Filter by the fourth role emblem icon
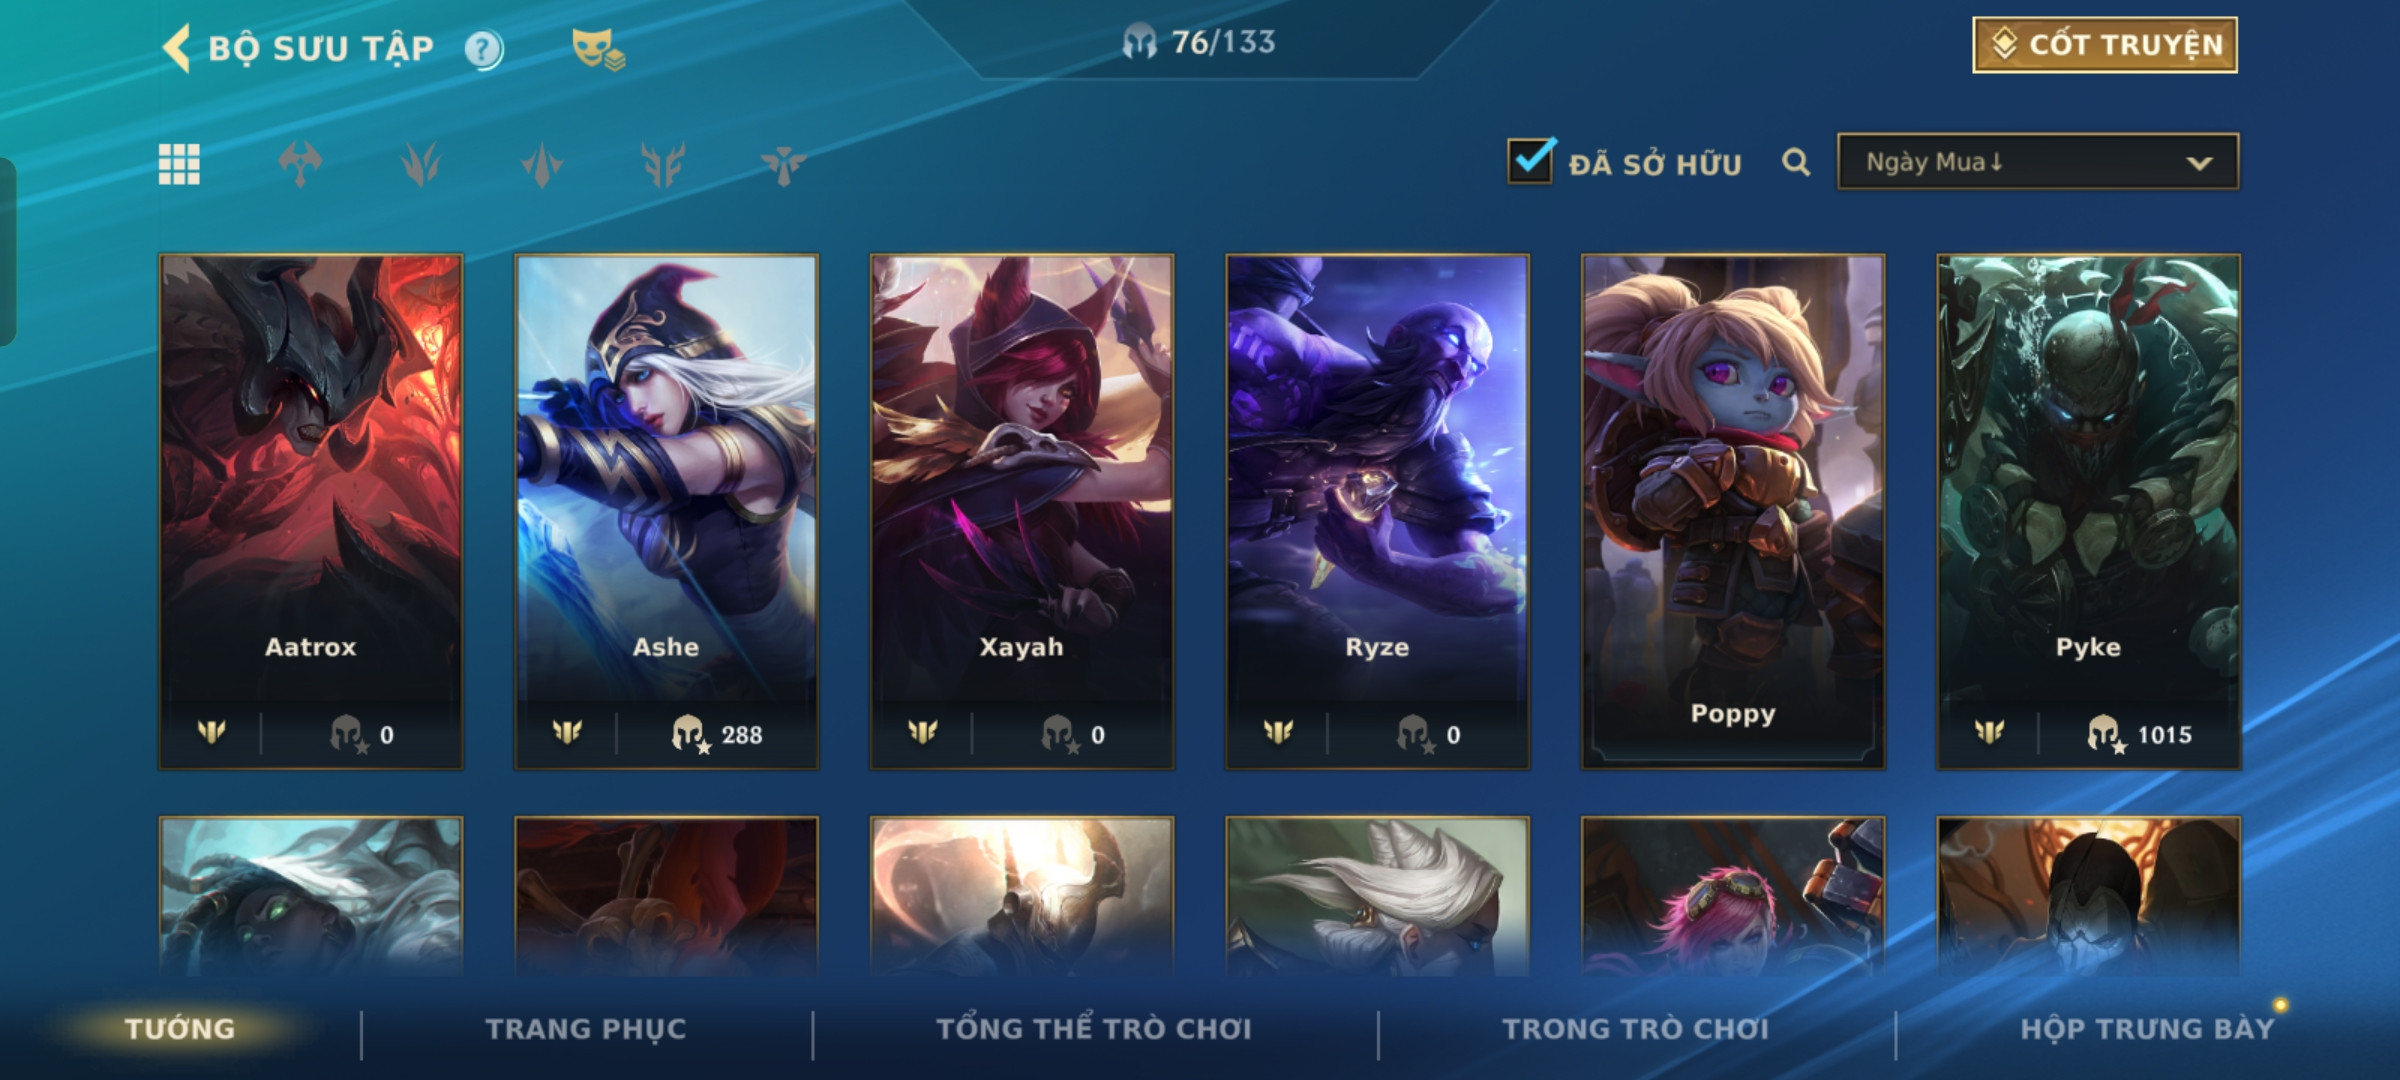This screenshot has height=1080, width=2400. 663,164
